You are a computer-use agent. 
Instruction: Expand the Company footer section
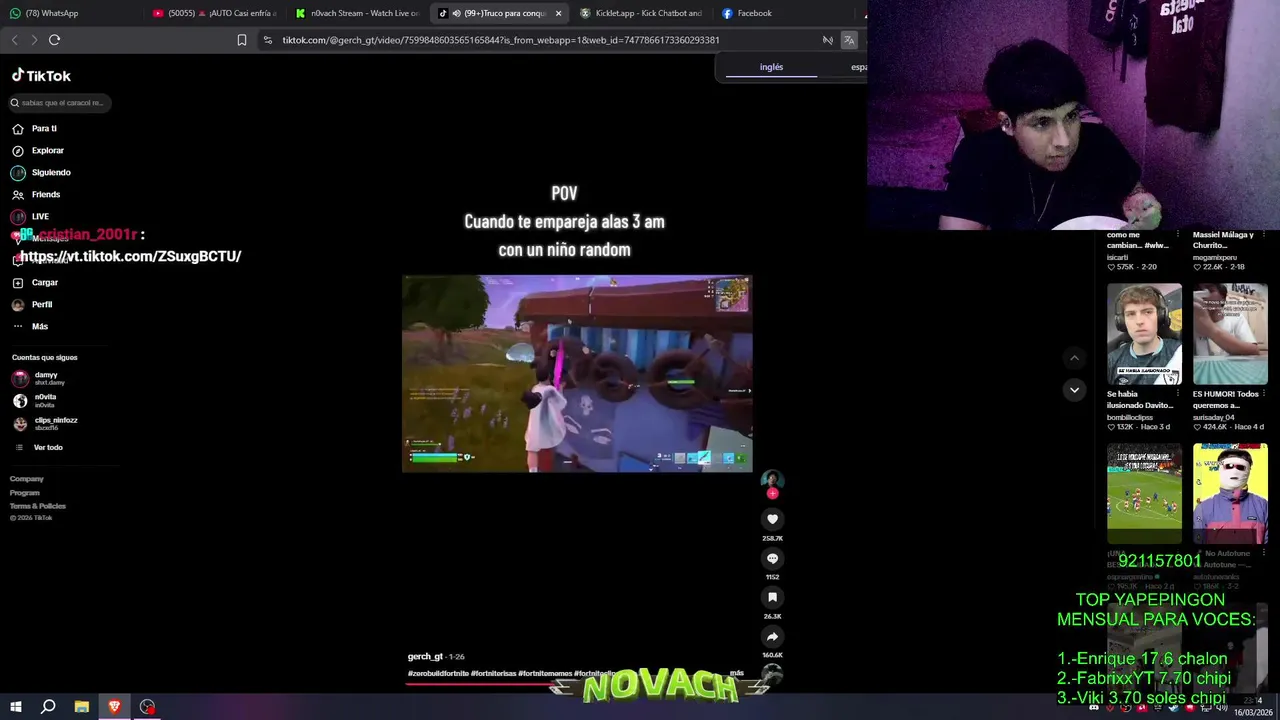pos(27,479)
